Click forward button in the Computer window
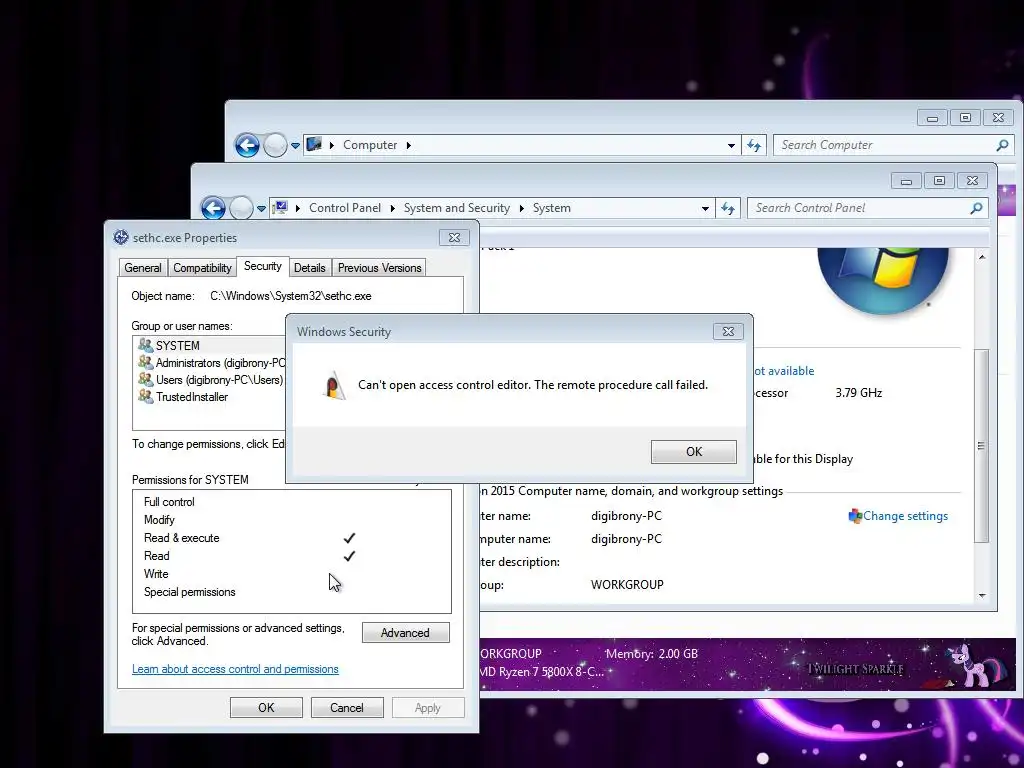The image size is (1024, 768). (275, 145)
